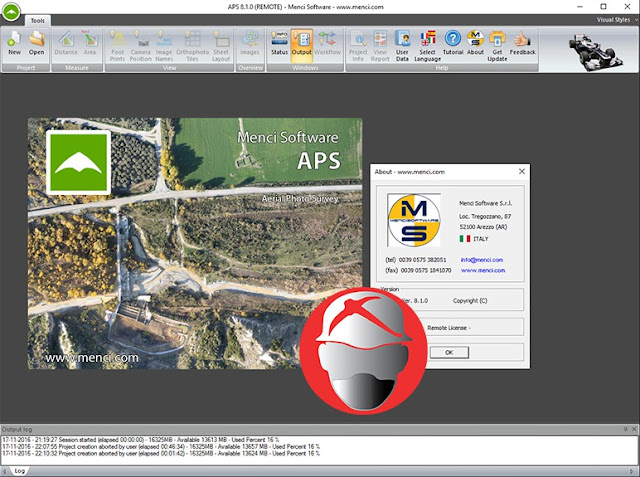Click 'Loc. Tregozzano, 87' address text
The width and height of the screenshot is (640, 477).
tap(485, 216)
